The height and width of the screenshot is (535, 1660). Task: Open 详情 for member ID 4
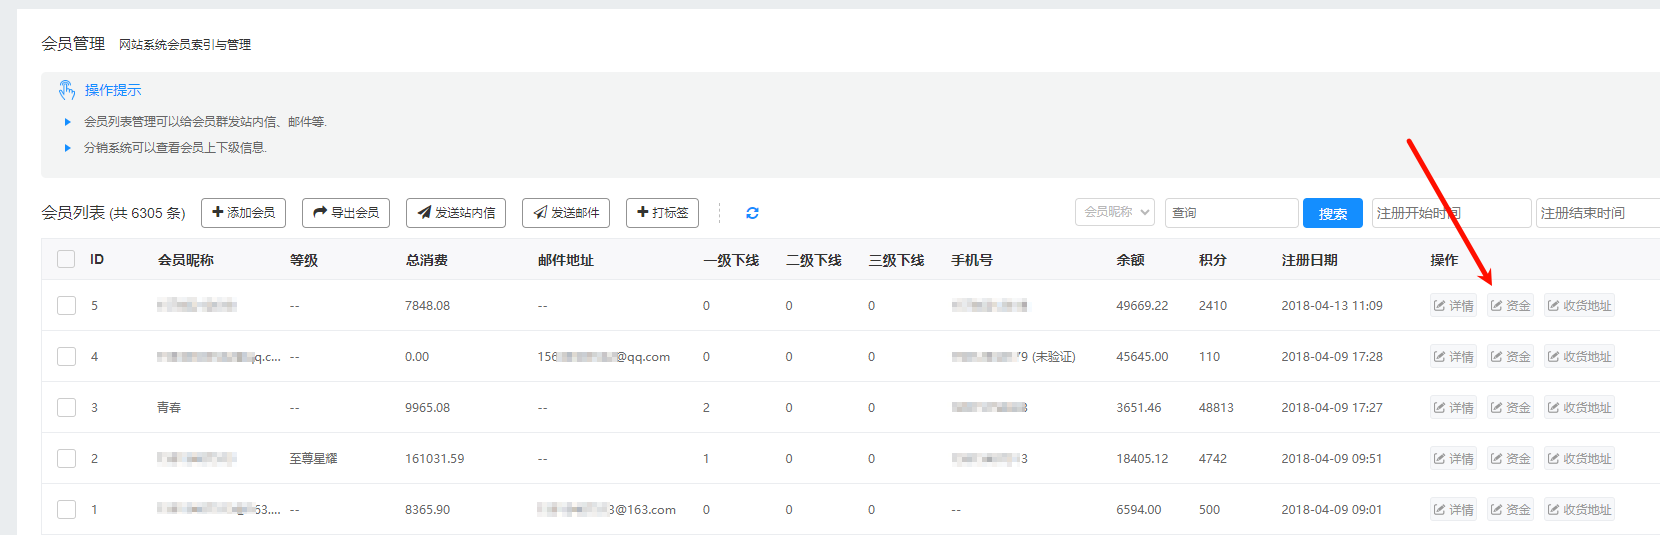1453,357
